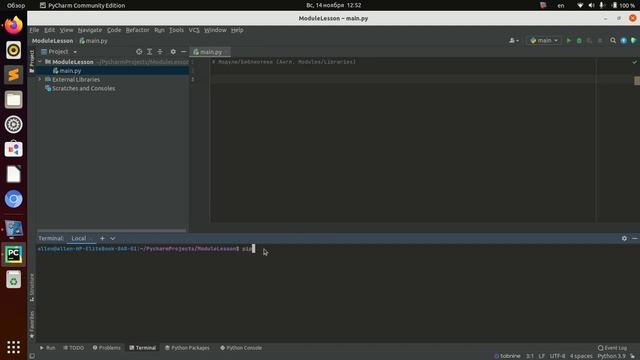The height and width of the screenshot is (360, 640).
Task: Toggle the Terminal tool window button
Action: [143, 348]
